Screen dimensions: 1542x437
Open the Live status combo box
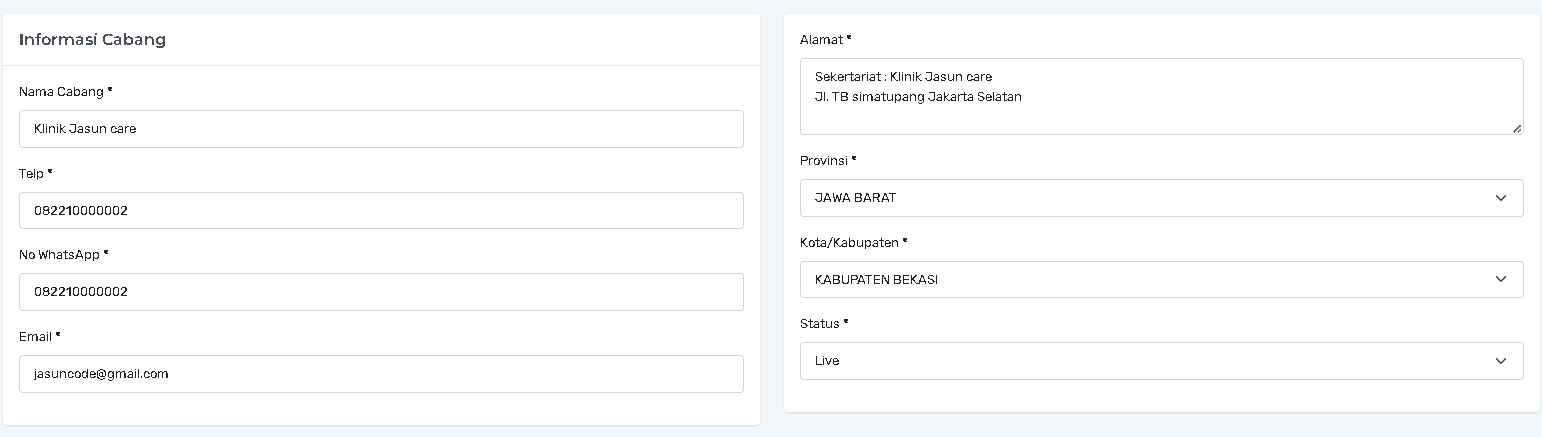1160,361
